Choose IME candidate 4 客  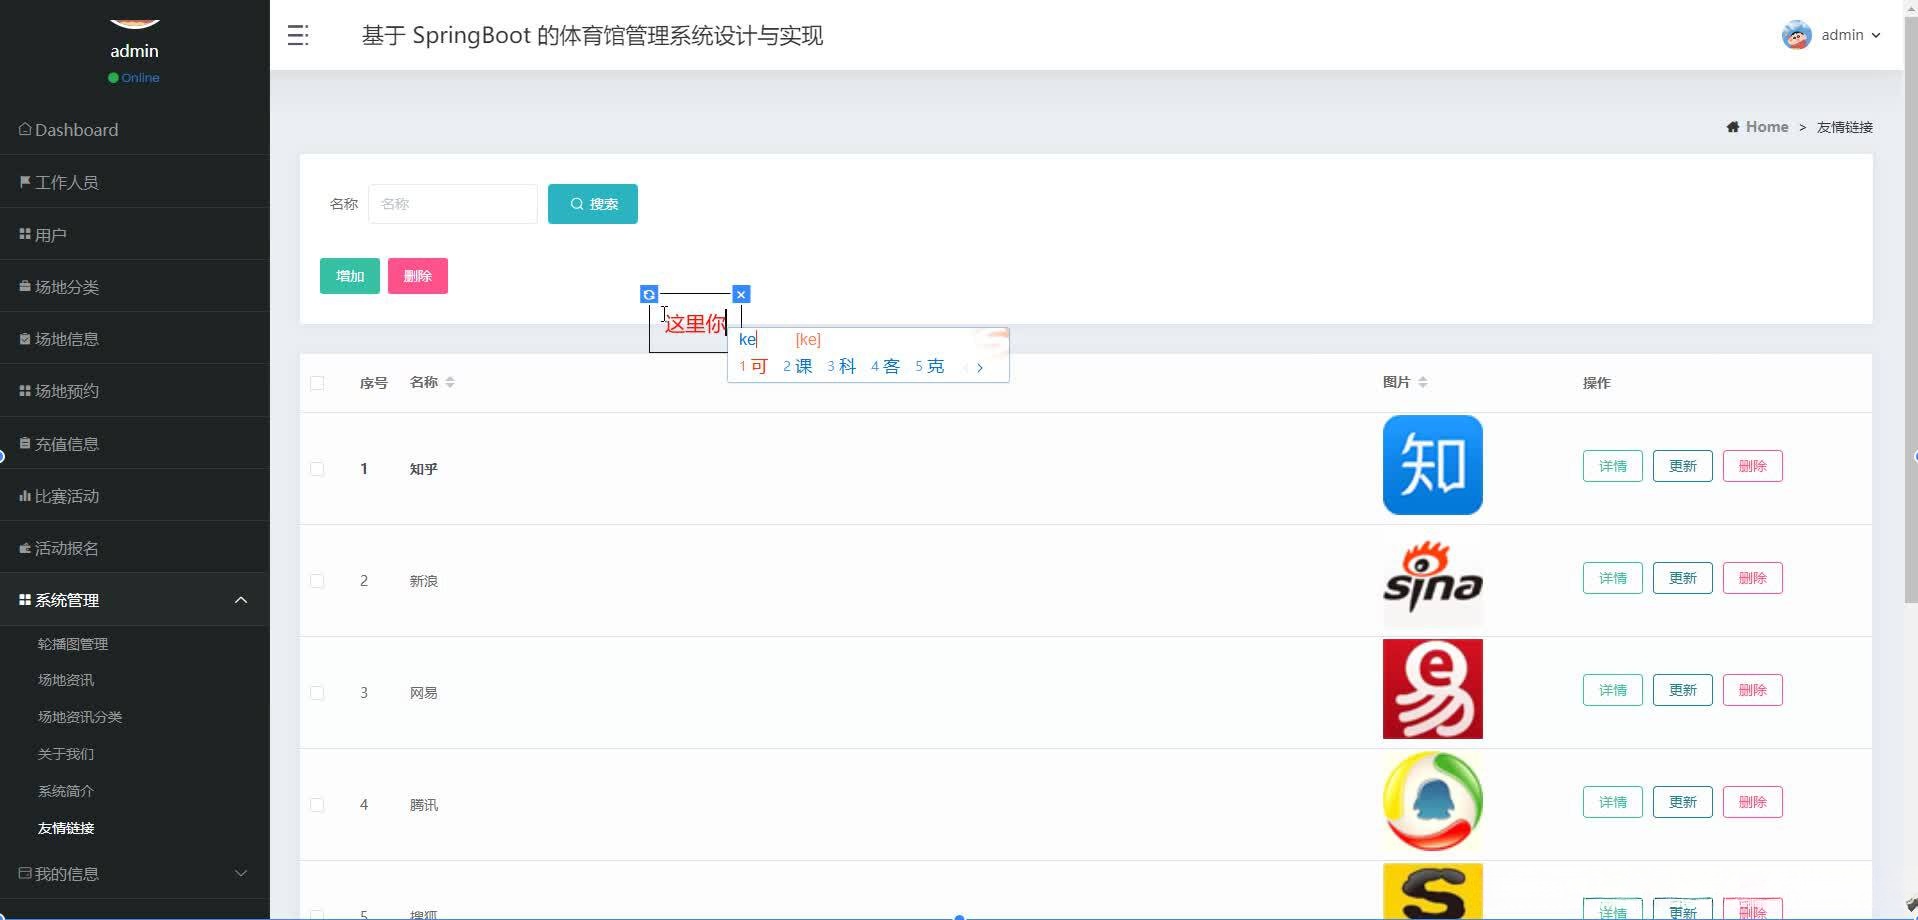point(886,366)
